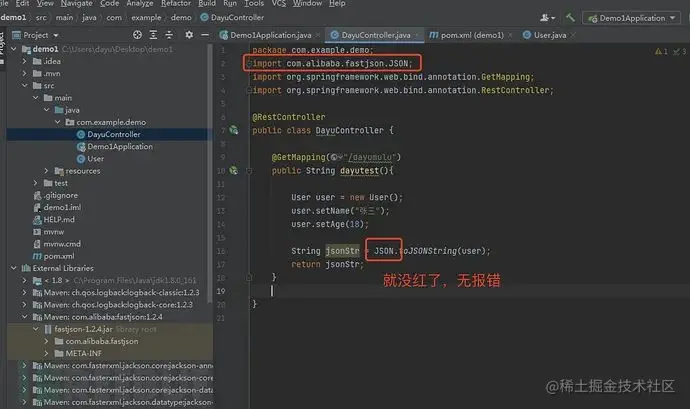The height and width of the screenshot is (409, 690).
Task: Hide the Project panel with minus icon
Action: [x=205, y=35]
